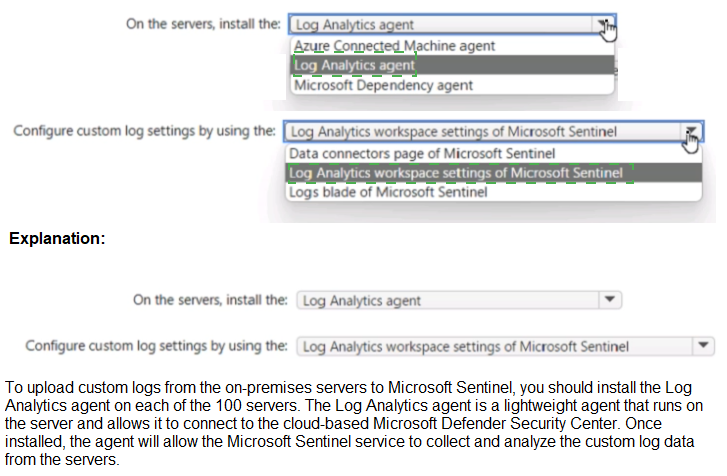Pick Logs blade of Microsoft Sentinel option

coord(388,192)
